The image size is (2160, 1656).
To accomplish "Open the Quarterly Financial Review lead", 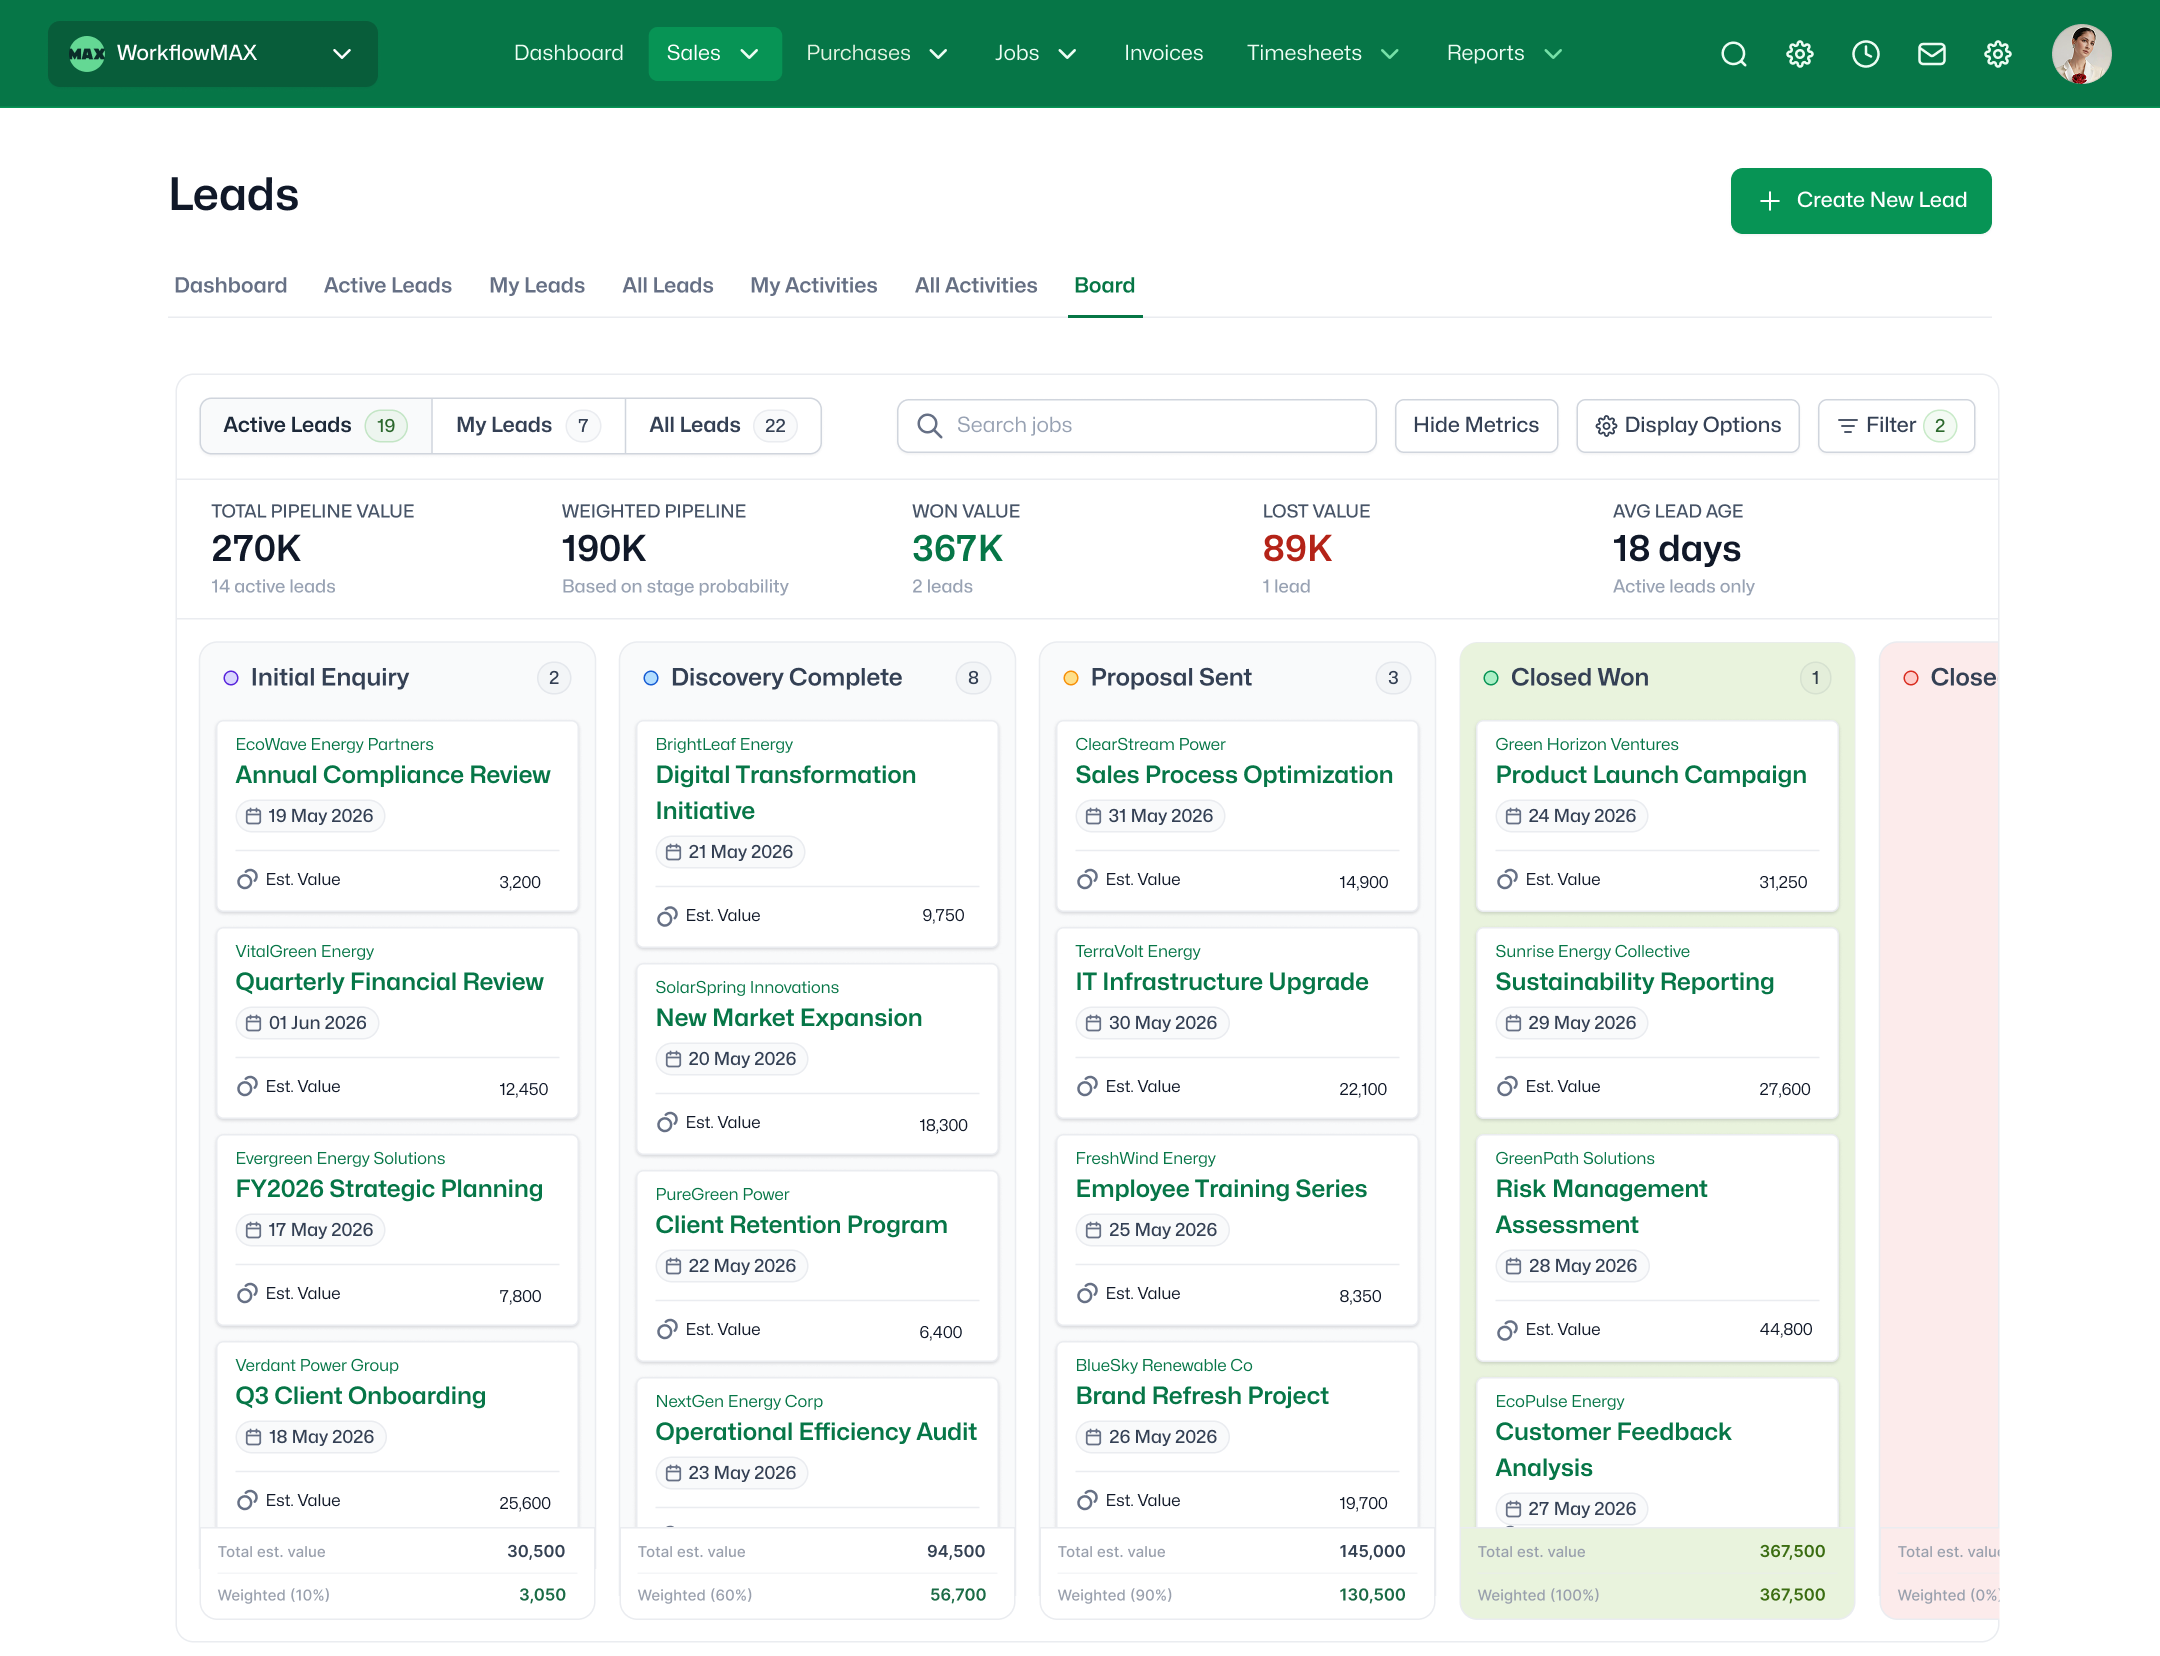I will (390, 982).
